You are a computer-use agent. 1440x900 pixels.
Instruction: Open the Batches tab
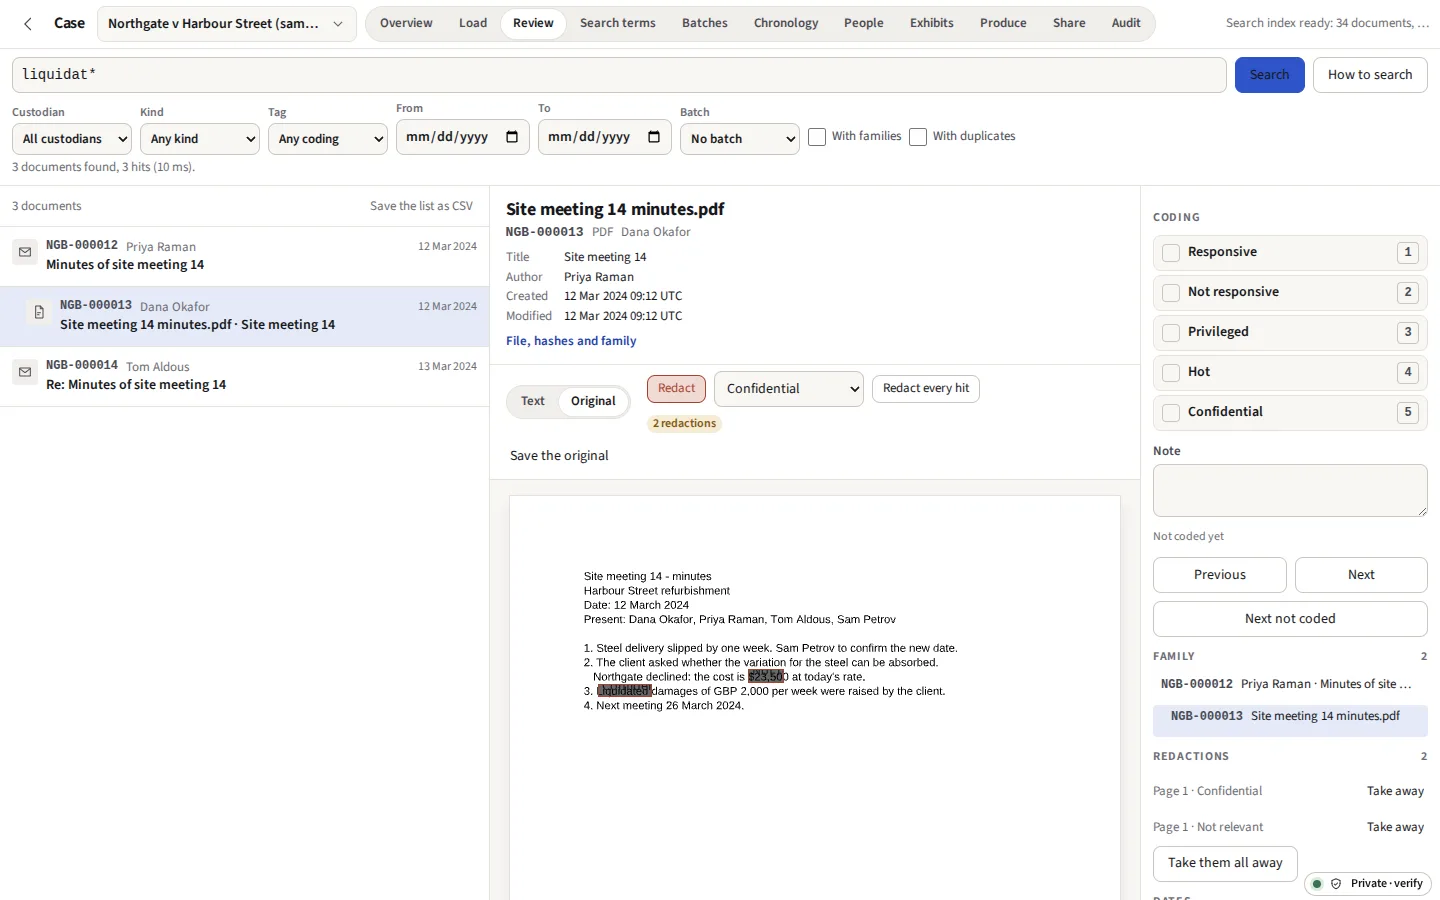click(x=705, y=23)
